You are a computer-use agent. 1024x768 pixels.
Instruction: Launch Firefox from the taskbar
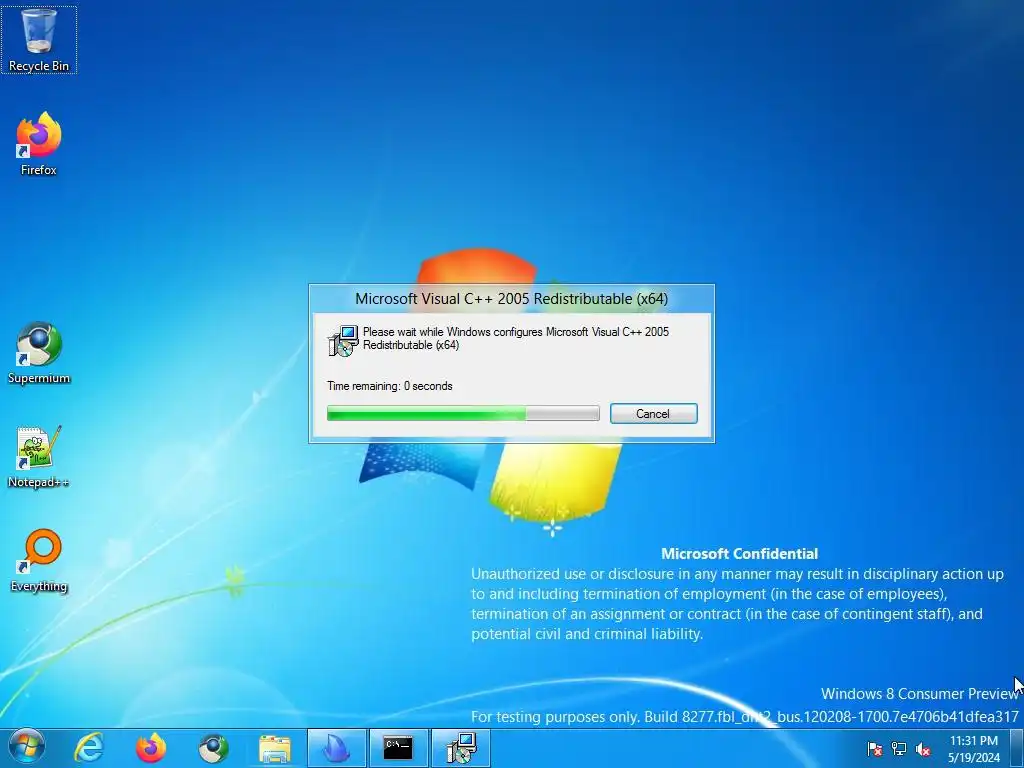[x=151, y=748]
